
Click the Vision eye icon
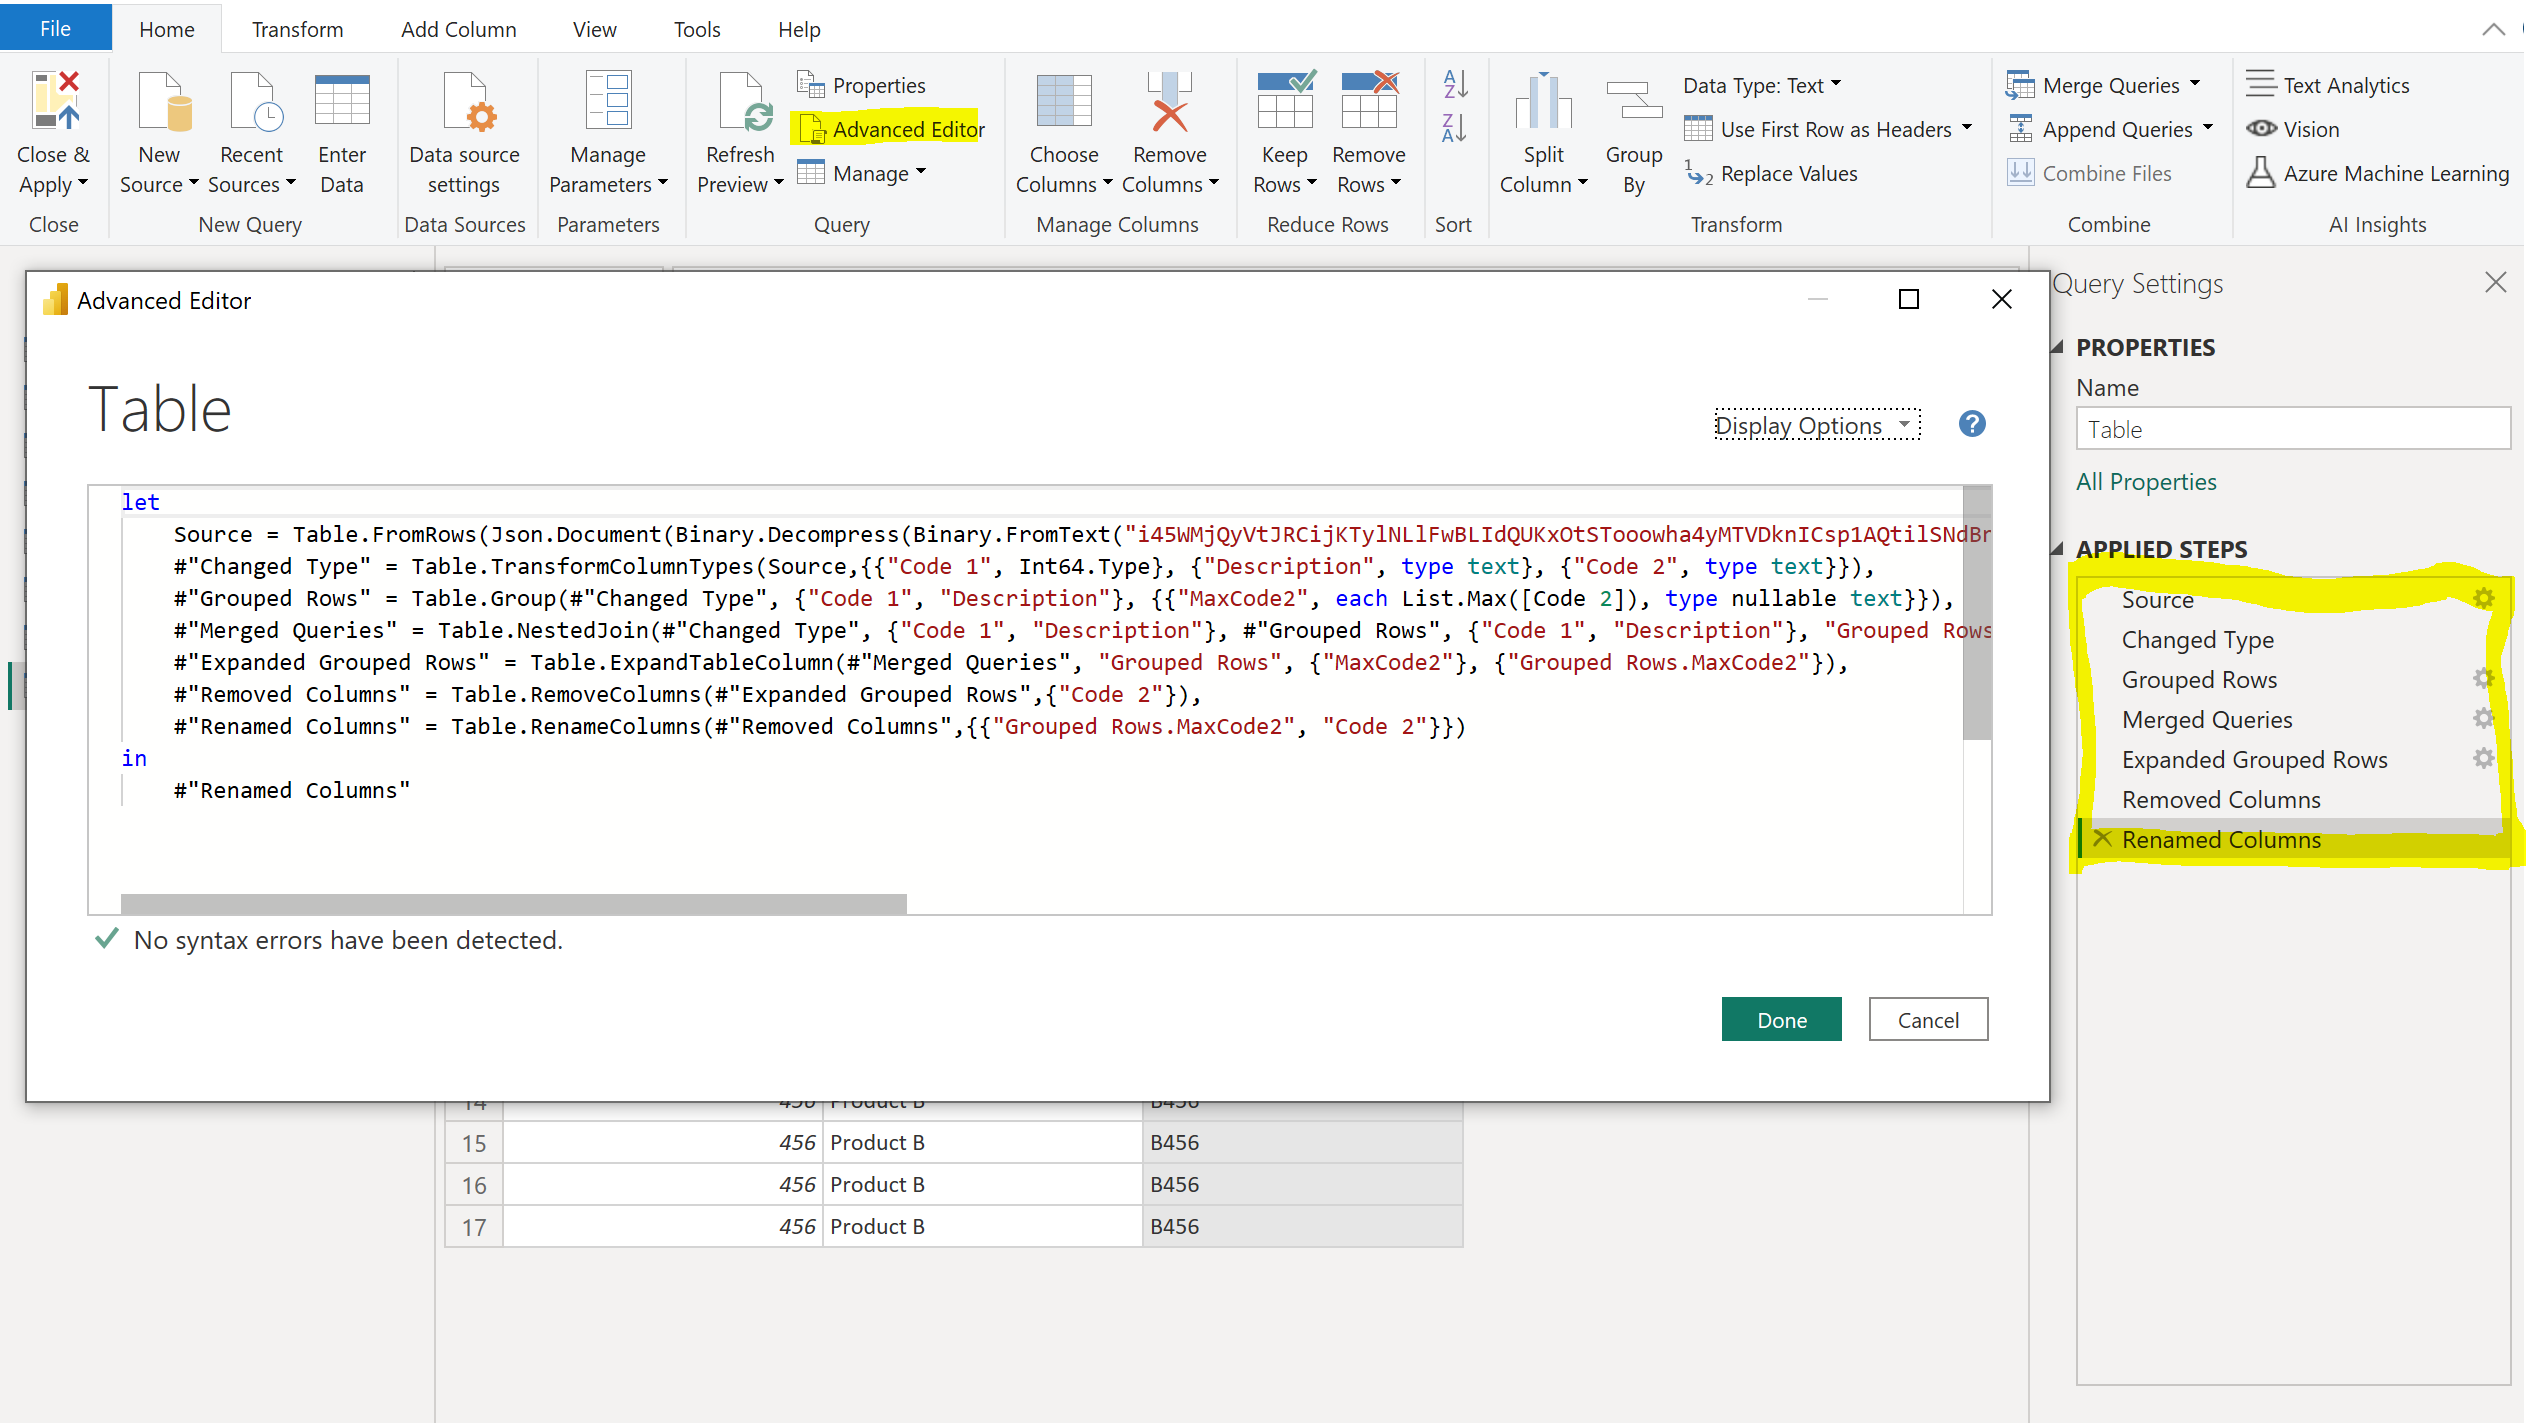(x=2262, y=129)
